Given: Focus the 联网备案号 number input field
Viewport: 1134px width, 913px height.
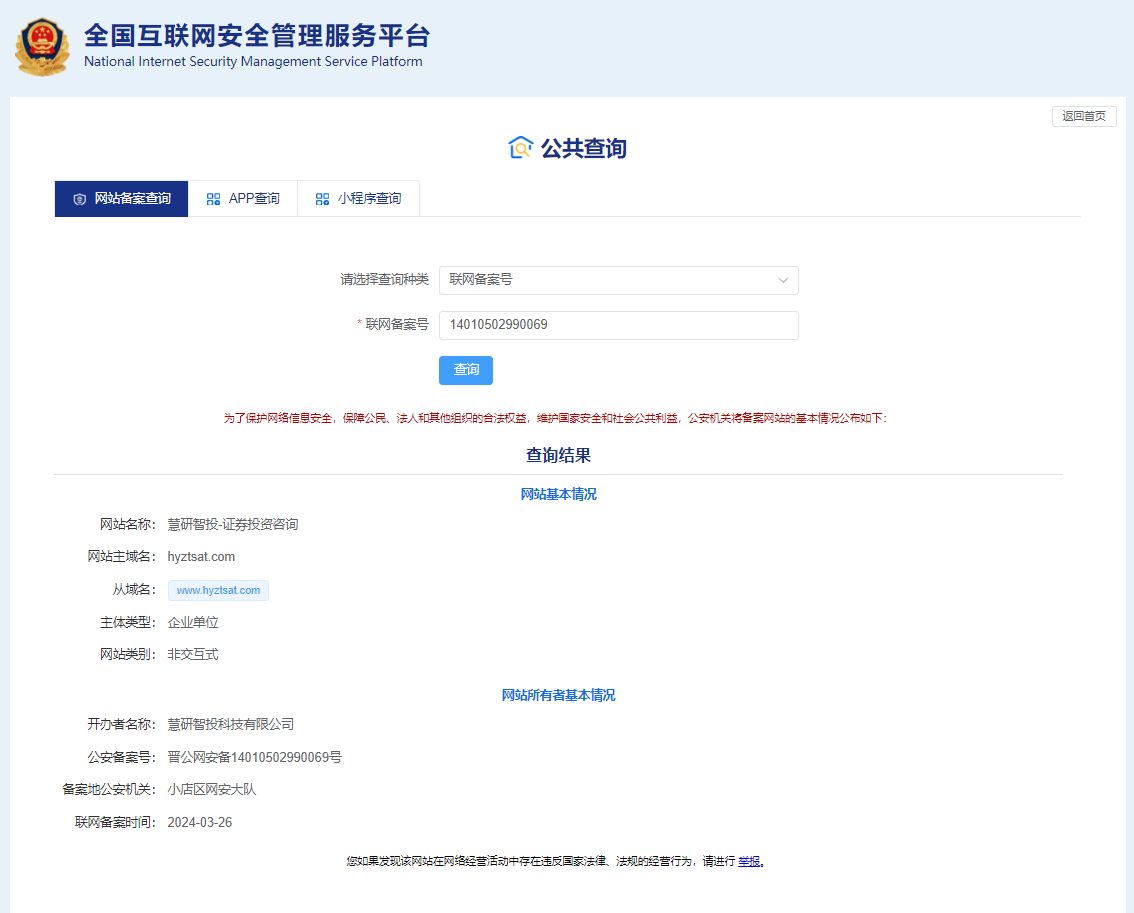Looking at the screenshot, I should point(618,325).
